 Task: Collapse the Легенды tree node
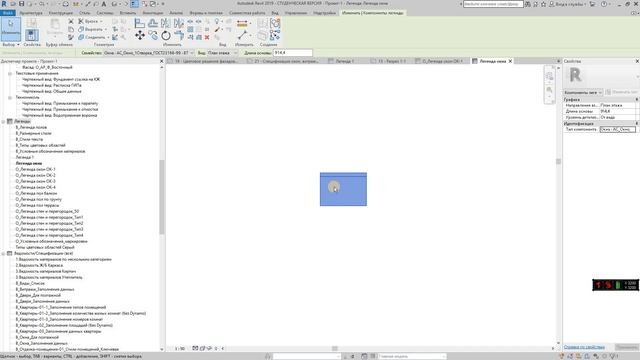(x=3, y=122)
